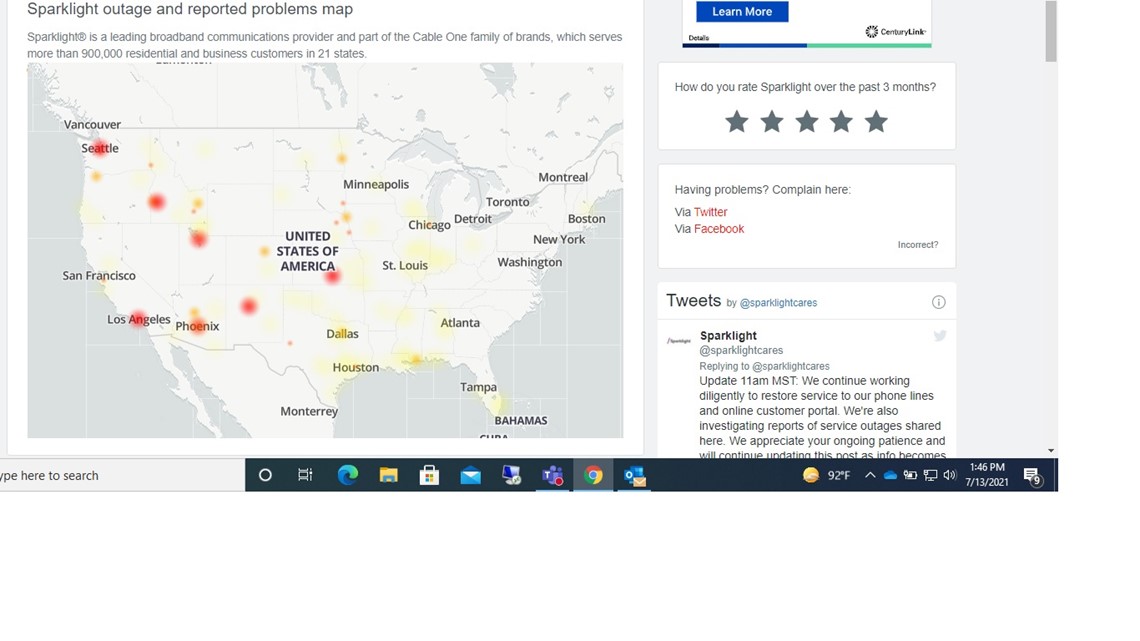
Task: Click the Monterrey label on the map
Action: tap(309, 411)
